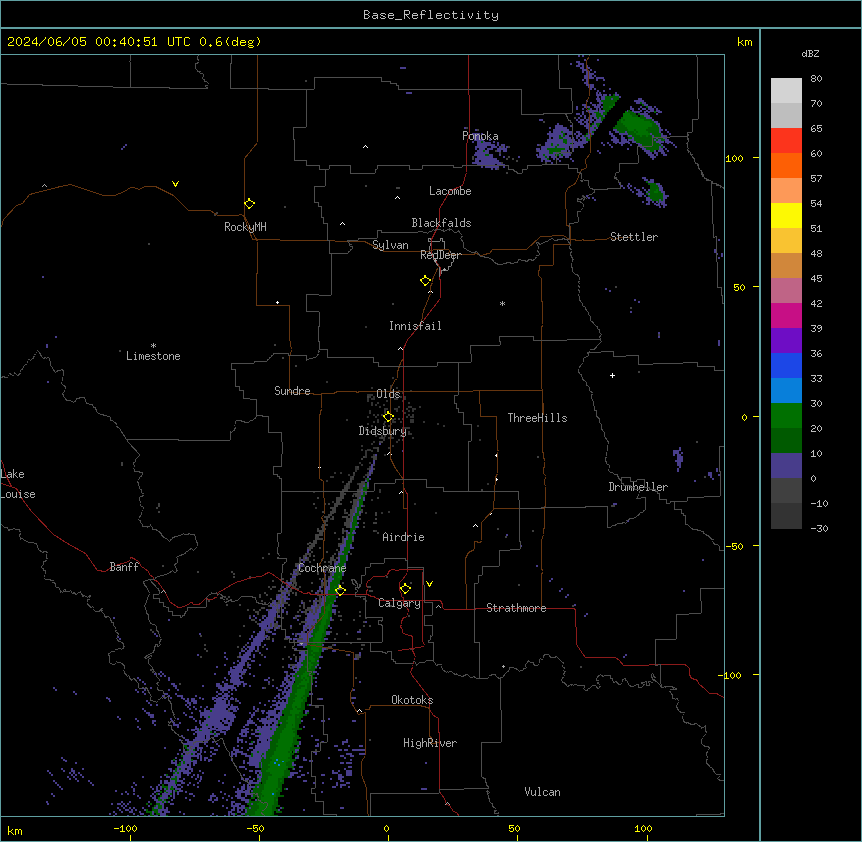
Task: Click the white plus marker west of Drumheller
Action: (x=612, y=375)
